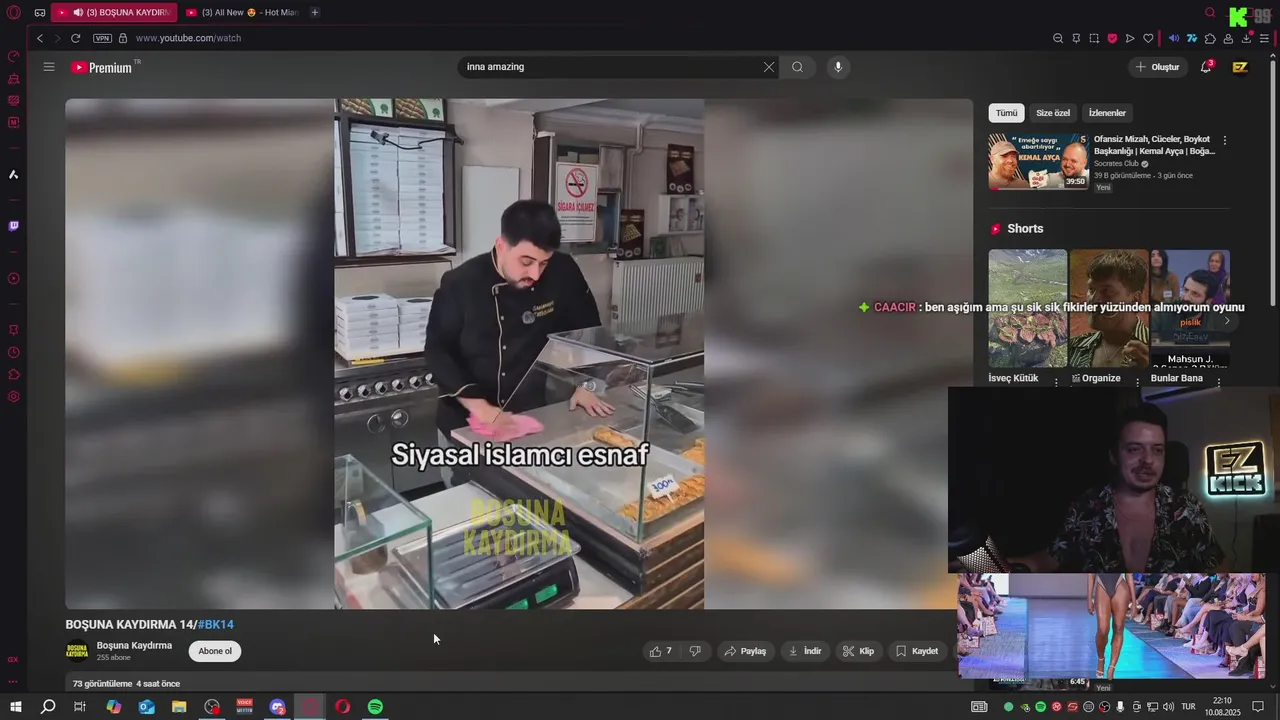Click the youtube.com address bar URL
Screen dimensions: 1280x720
coord(188,38)
